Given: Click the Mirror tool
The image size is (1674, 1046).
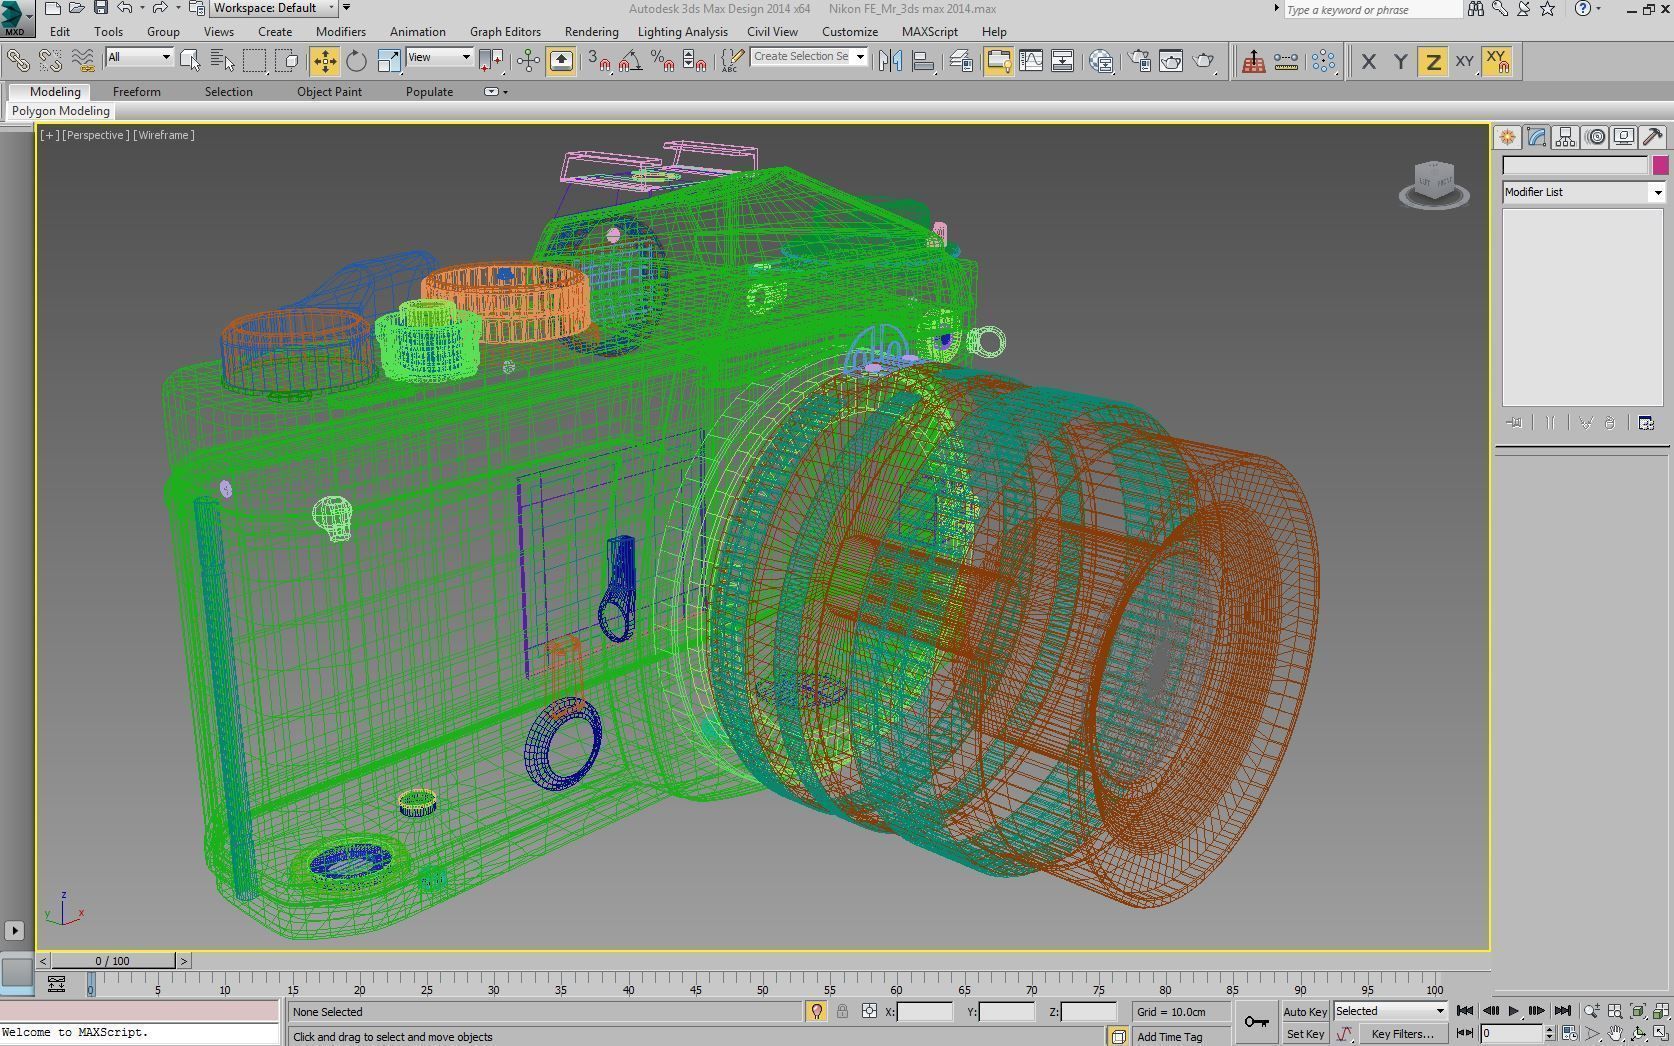Looking at the screenshot, I should pyautogui.click(x=890, y=61).
